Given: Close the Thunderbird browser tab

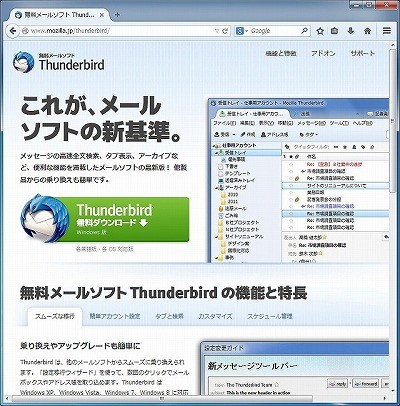Looking at the screenshot, I should click(102, 15).
